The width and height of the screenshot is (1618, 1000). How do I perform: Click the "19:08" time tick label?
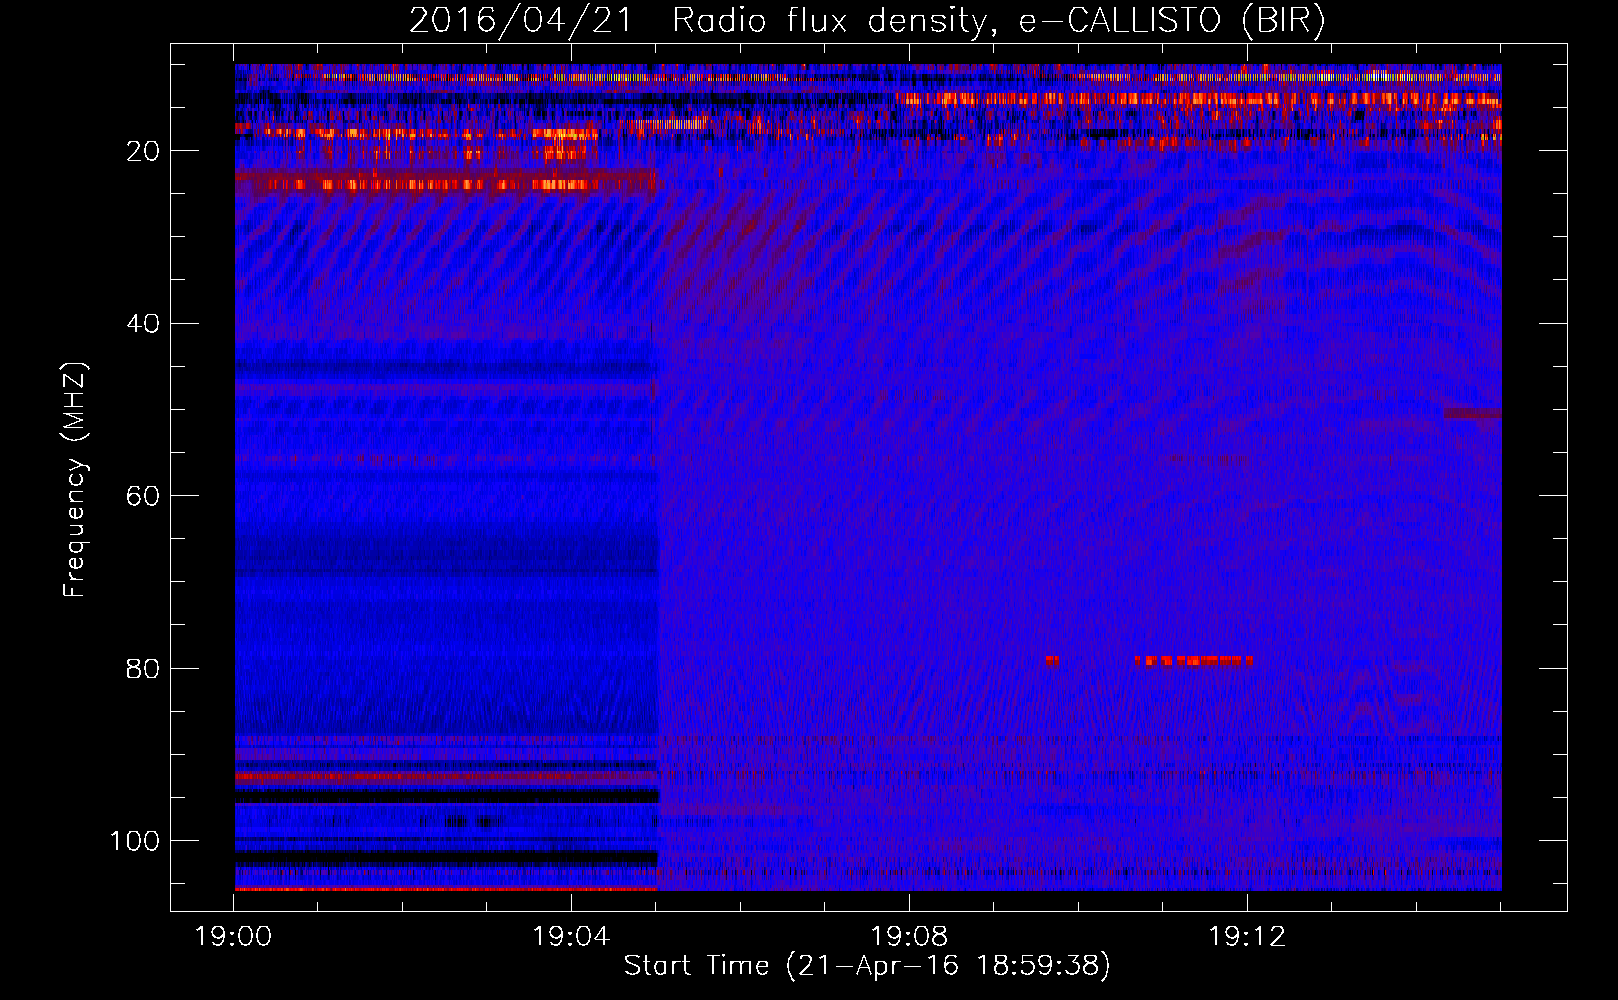pyautogui.click(x=909, y=937)
